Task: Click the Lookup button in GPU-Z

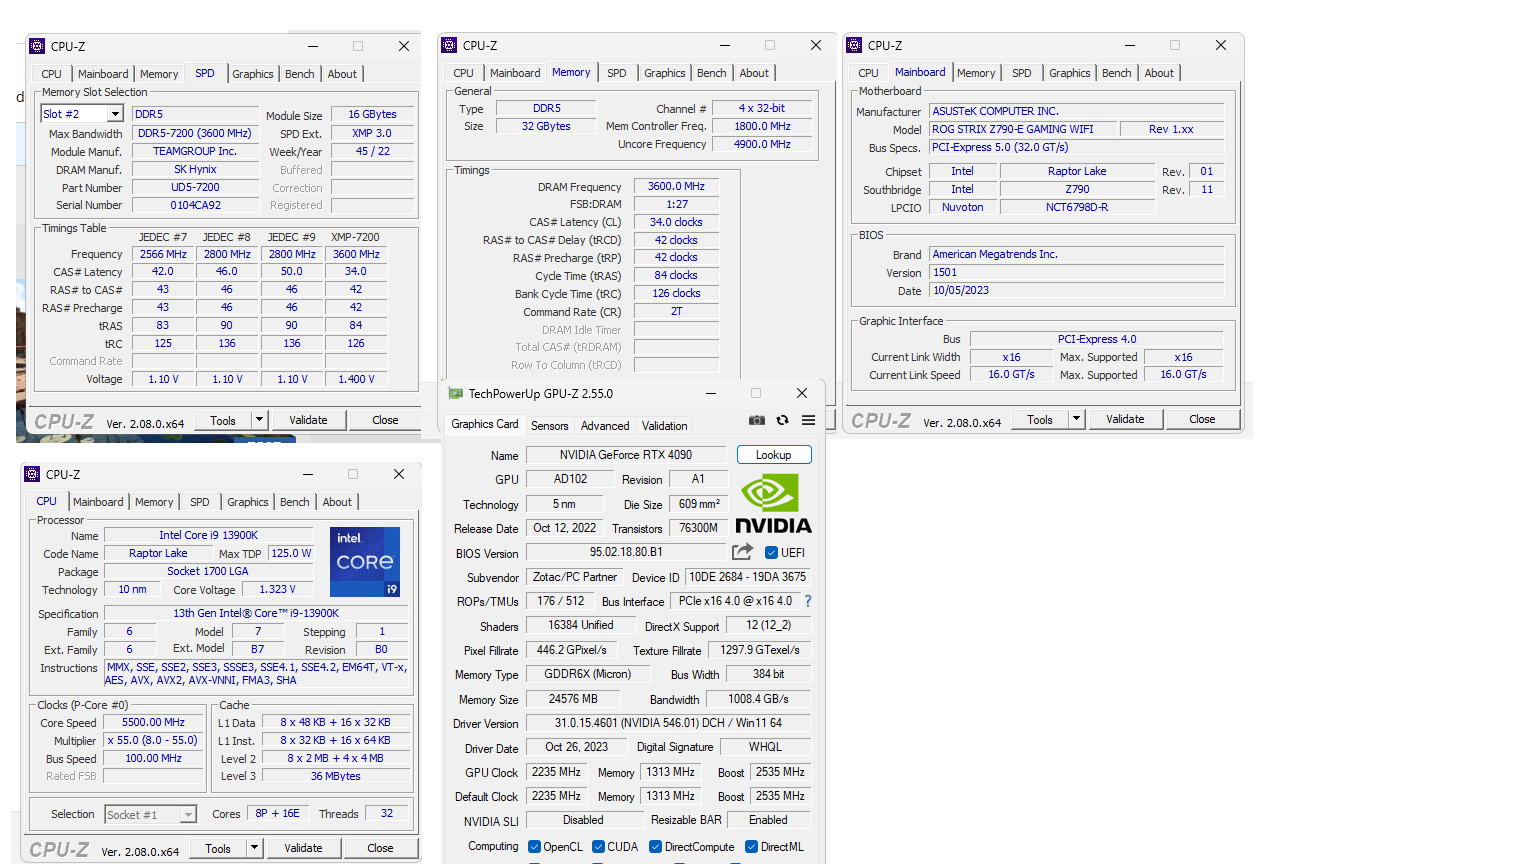Action: click(774, 455)
